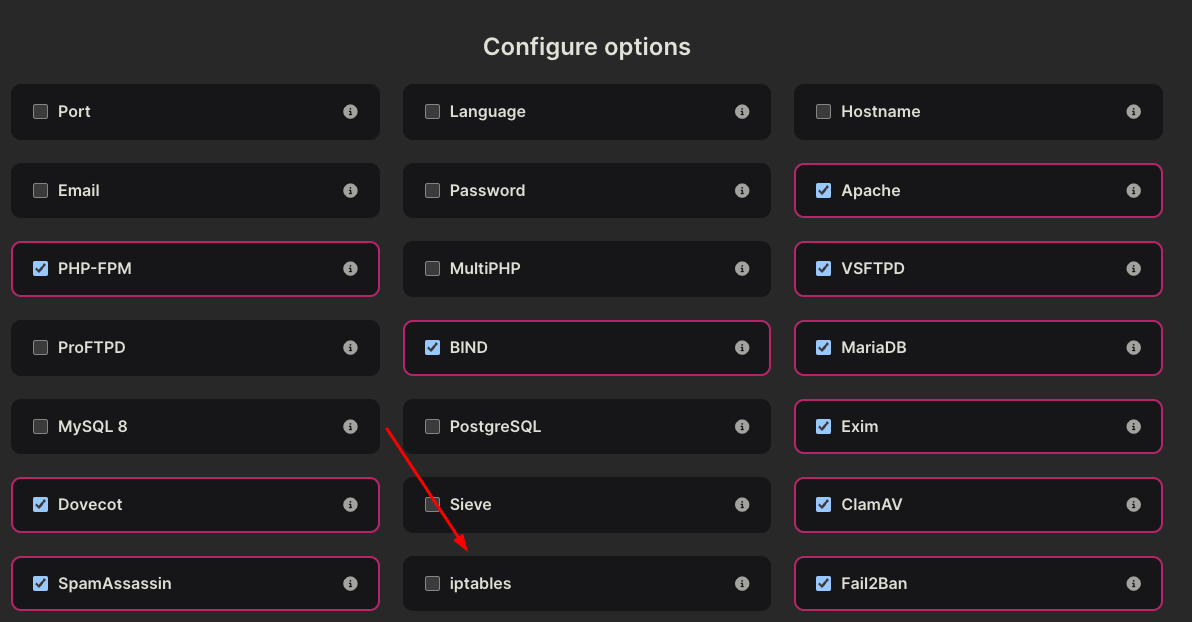Show Dovecot information icon
This screenshot has width=1192, height=622.
(350, 505)
